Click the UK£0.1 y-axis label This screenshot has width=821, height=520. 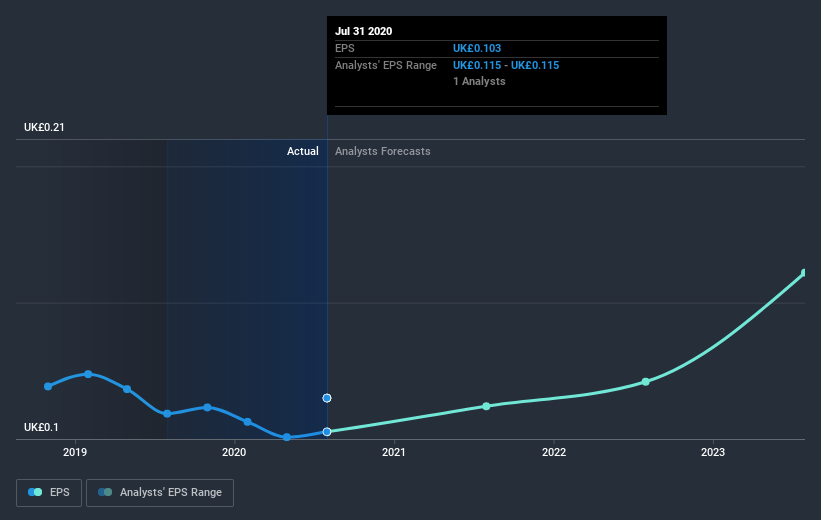(x=41, y=427)
